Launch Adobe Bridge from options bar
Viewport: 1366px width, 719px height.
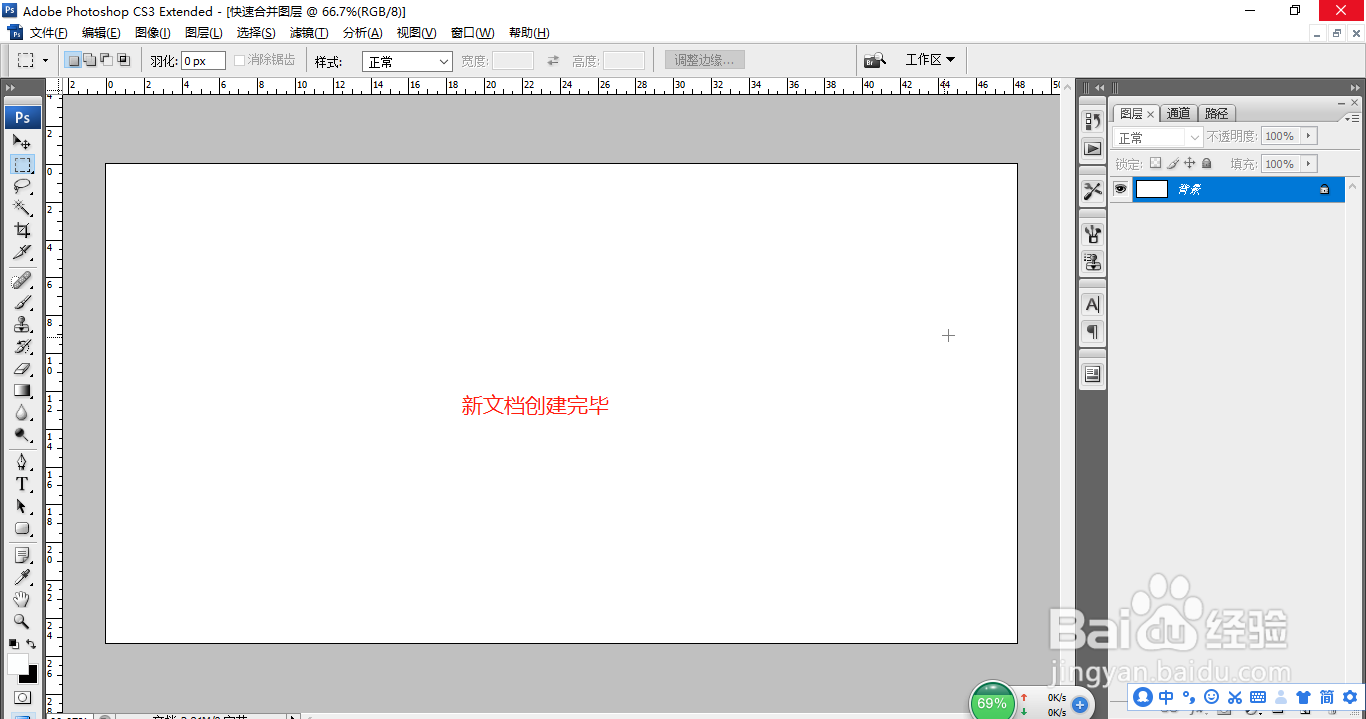click(x=875, y=60)
